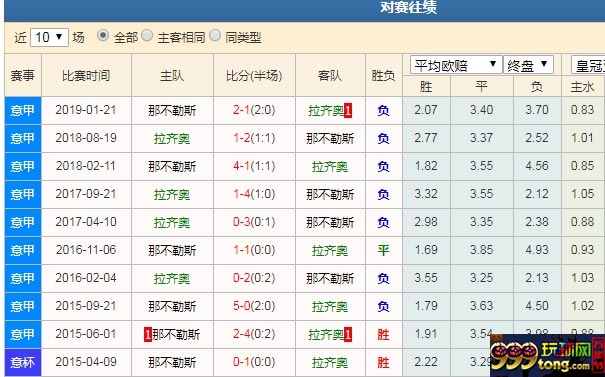Click score 0-1(0:0) on 2015-04-09 row
The image size is (605, 377).
click(x=254, y=362)
